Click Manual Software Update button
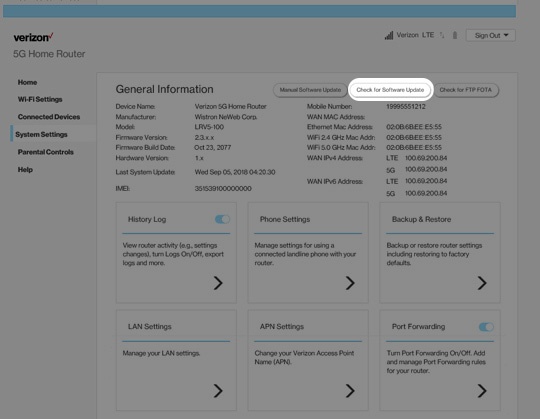 [310, 90]
